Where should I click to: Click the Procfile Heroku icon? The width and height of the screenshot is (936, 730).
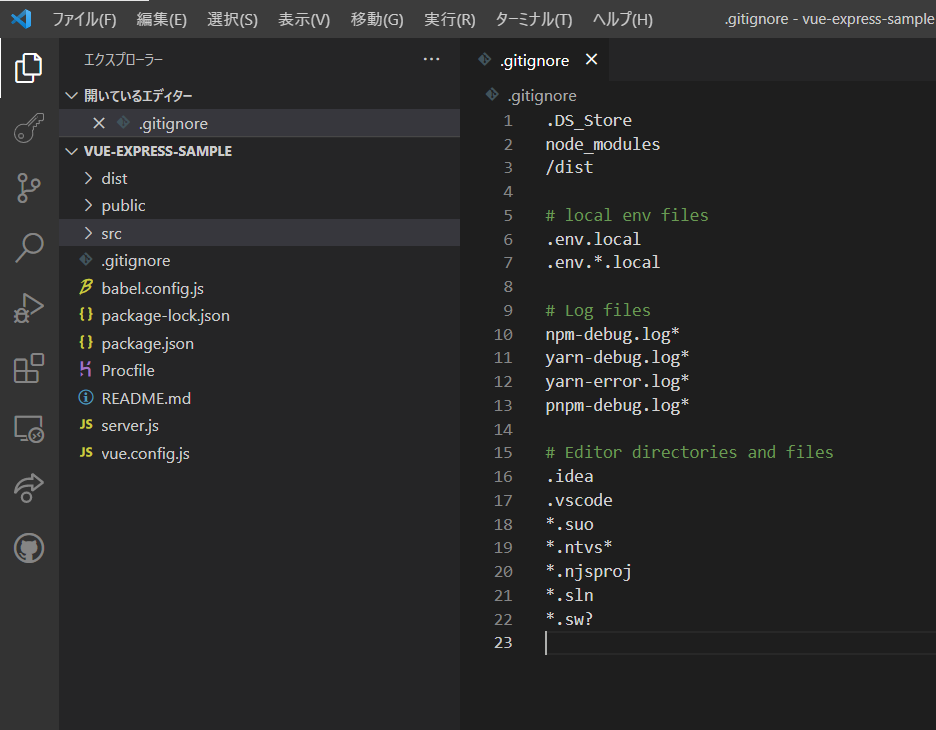86,369
